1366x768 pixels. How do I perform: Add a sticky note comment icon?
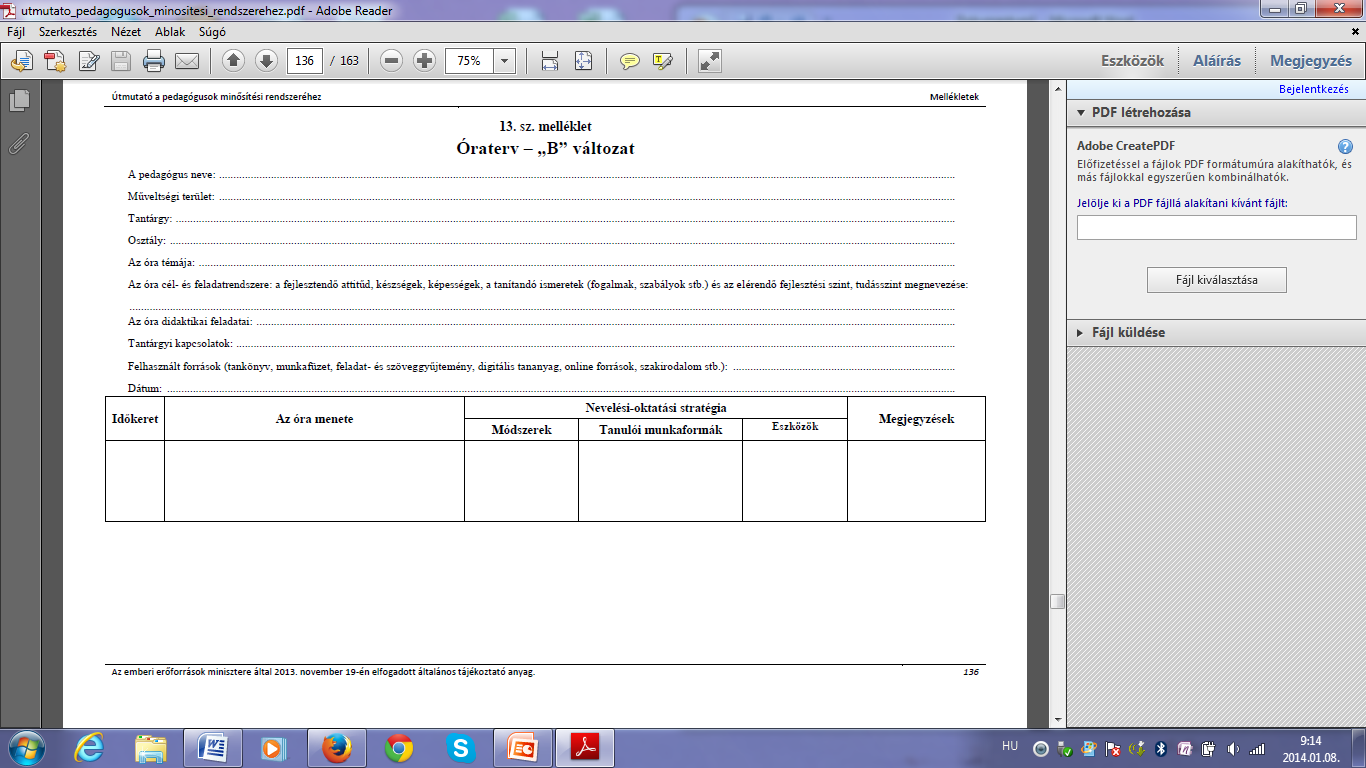pyautogui.click(x=630, y=61)
